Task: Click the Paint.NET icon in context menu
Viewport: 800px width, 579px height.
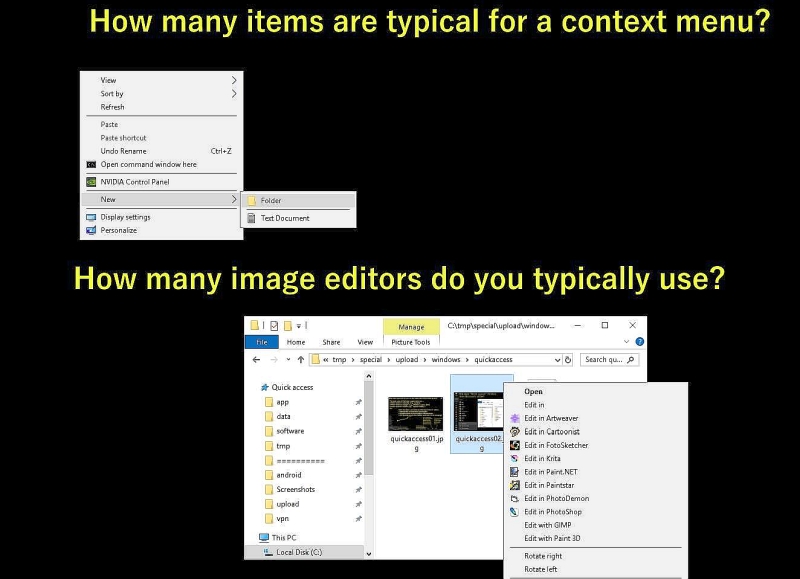Action: coord(515,472)
